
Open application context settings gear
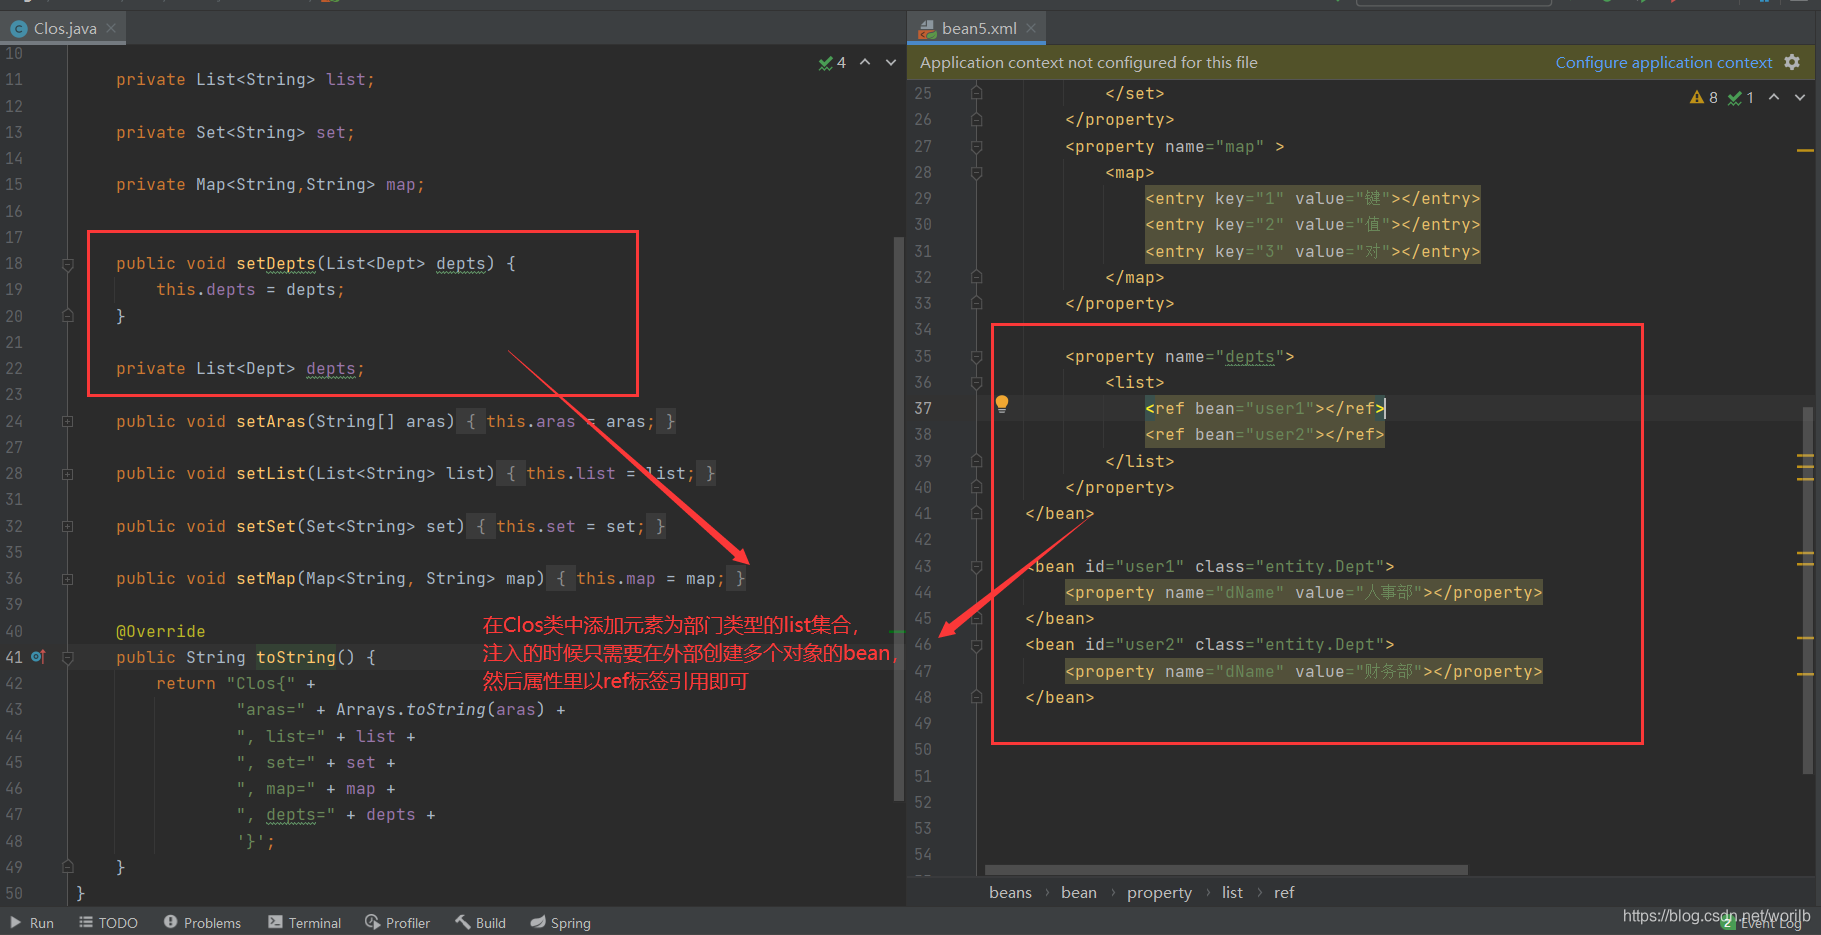pyautogui.click(x=1792, y=62)
